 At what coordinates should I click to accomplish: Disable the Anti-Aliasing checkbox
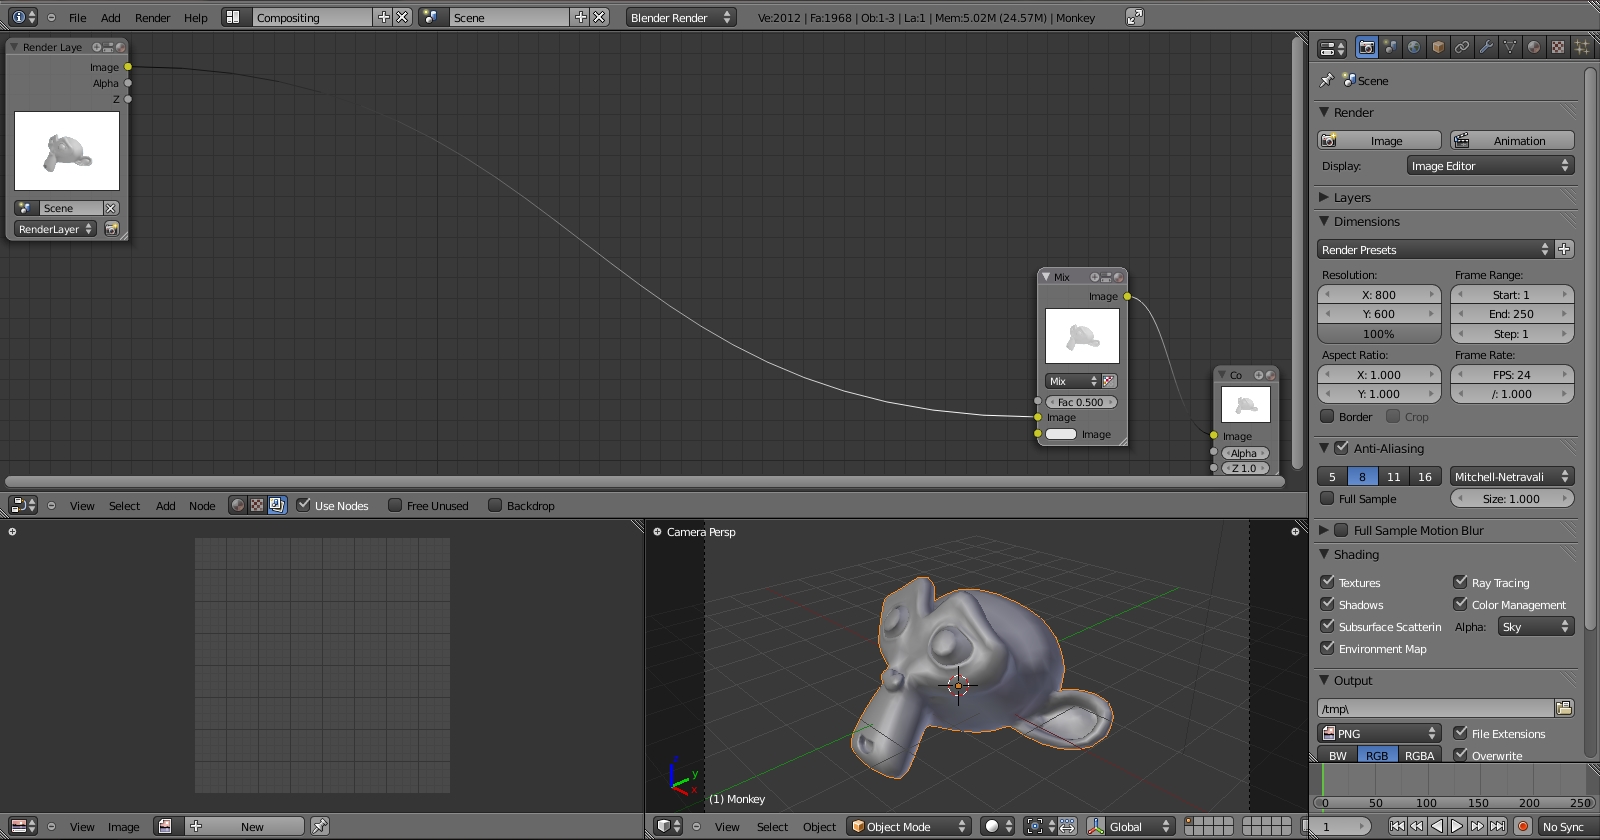point(1342,448)
